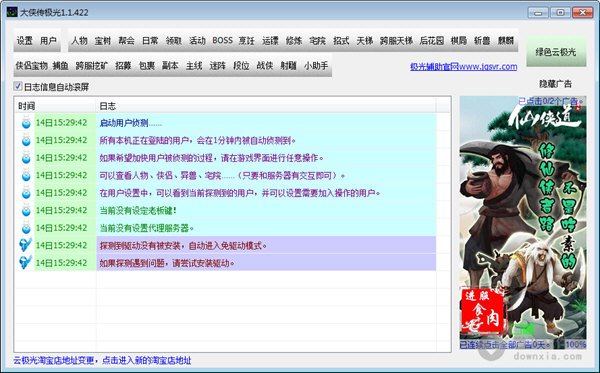Screen dimensions: 600x373
Task: Click the icon beside 如果希望加快用户被侦测 row
Action: coord(26,158)
